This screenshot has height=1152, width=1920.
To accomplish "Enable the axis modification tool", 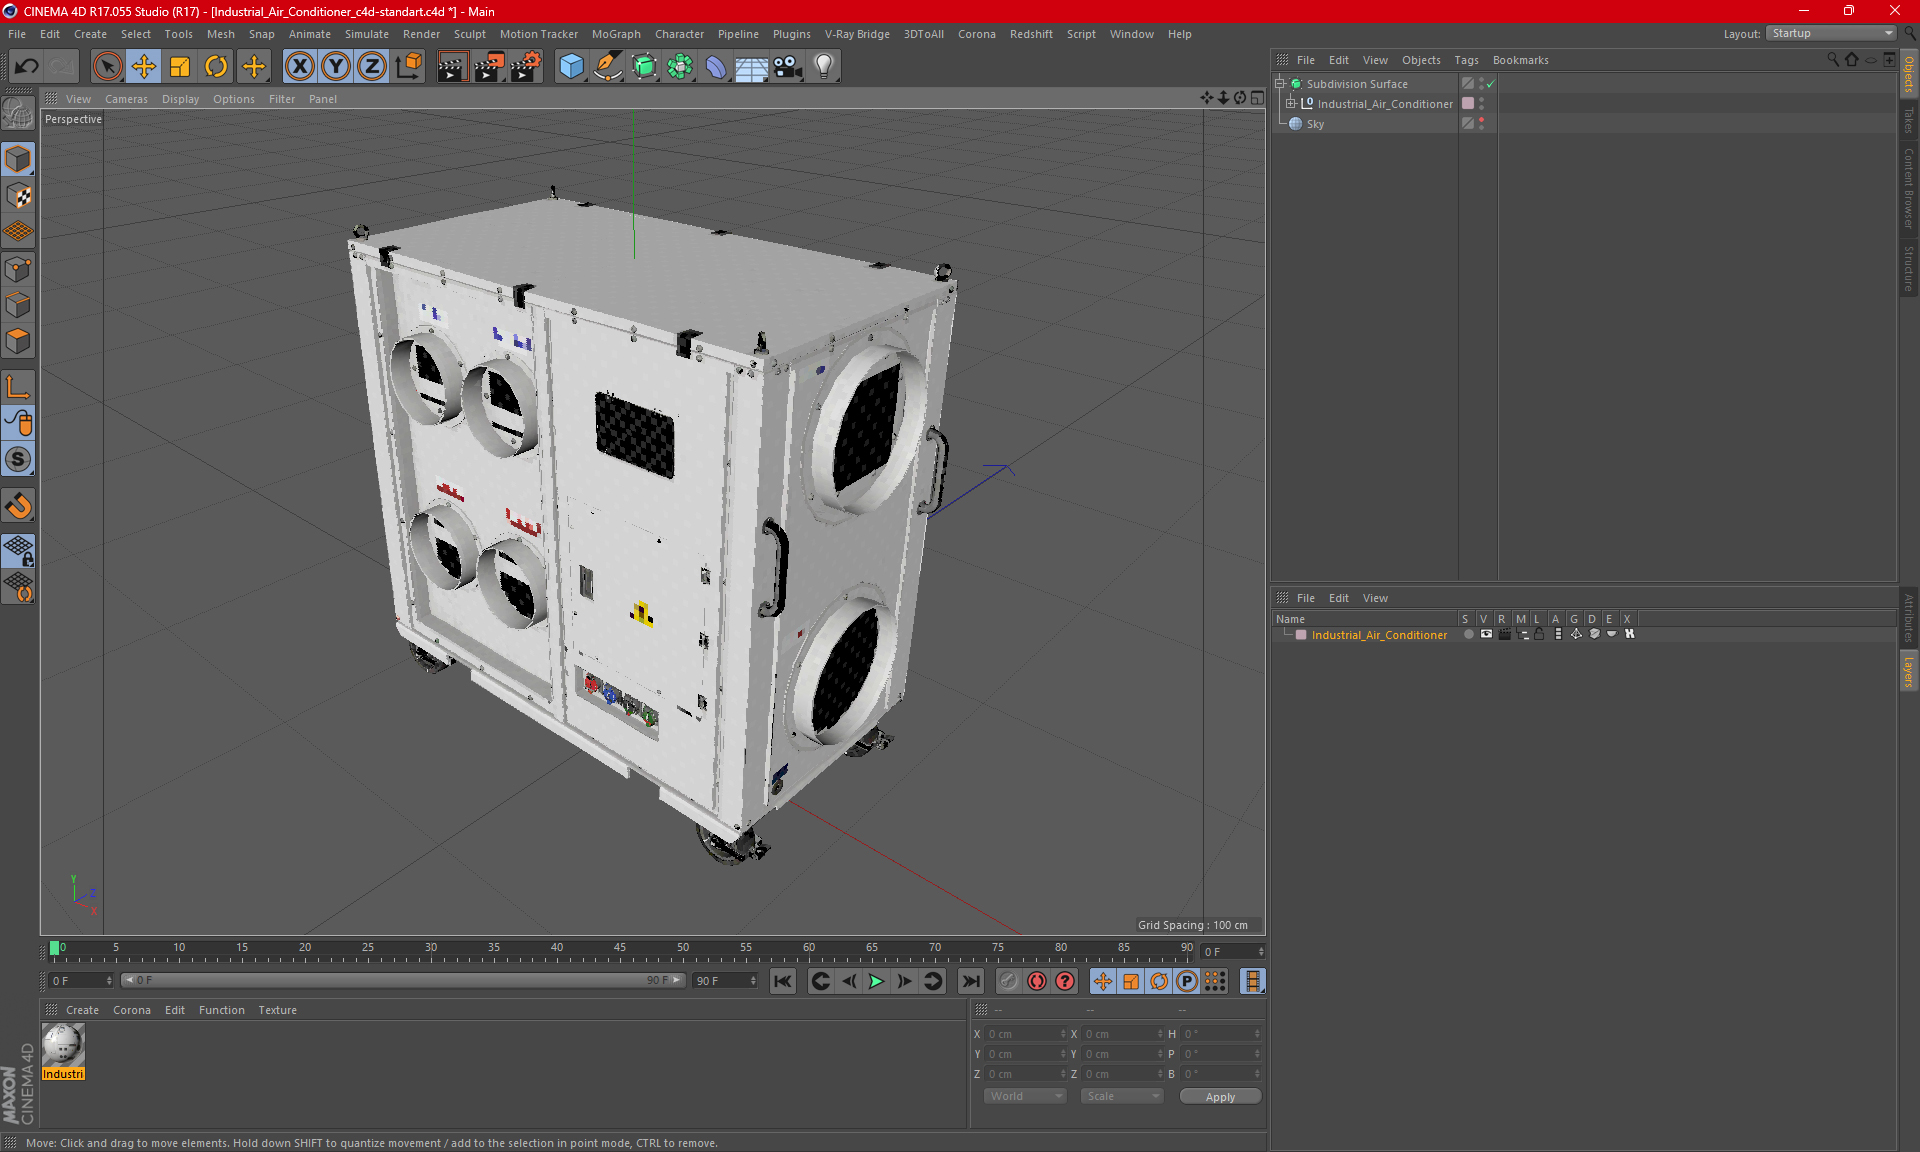I will click(19, 387).
